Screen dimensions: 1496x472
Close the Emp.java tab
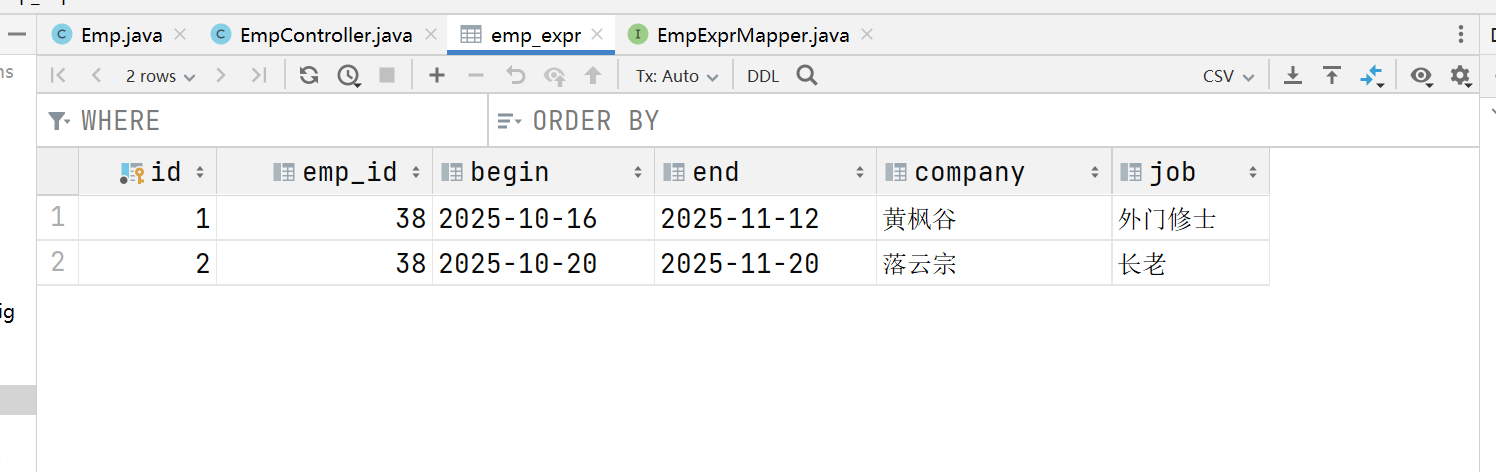click(180, 35)
